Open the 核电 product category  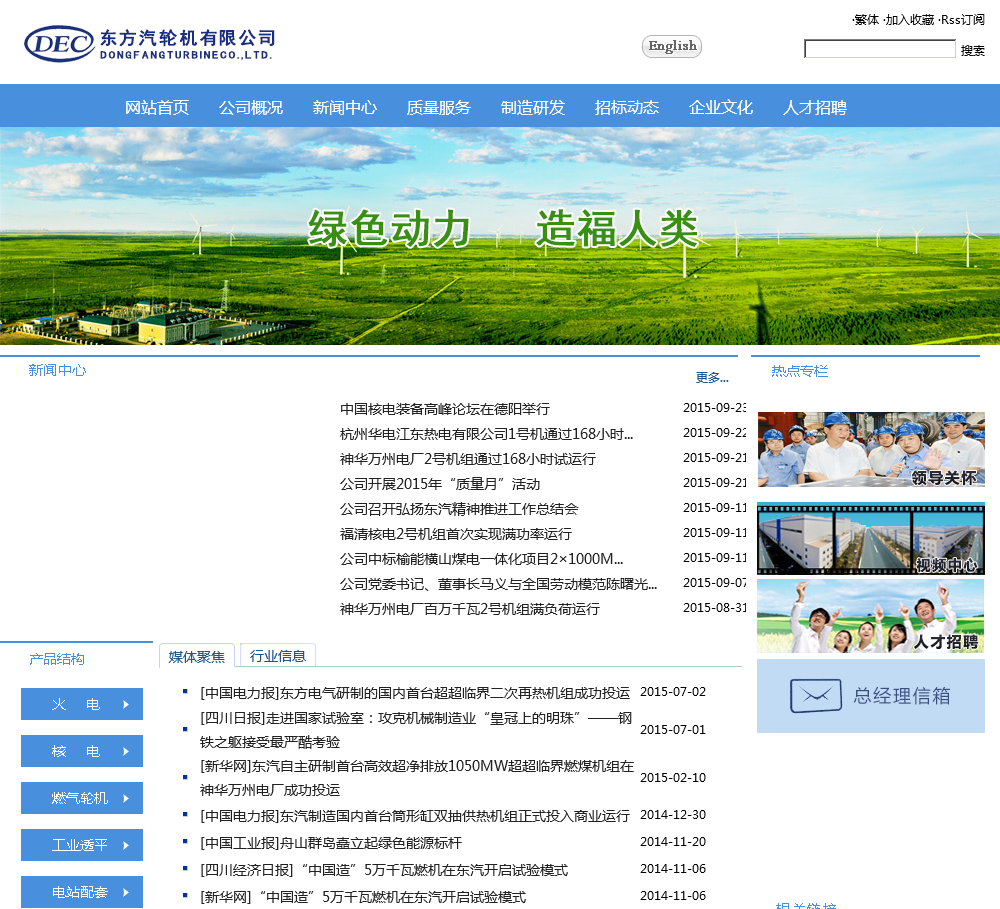click(82, 751)
